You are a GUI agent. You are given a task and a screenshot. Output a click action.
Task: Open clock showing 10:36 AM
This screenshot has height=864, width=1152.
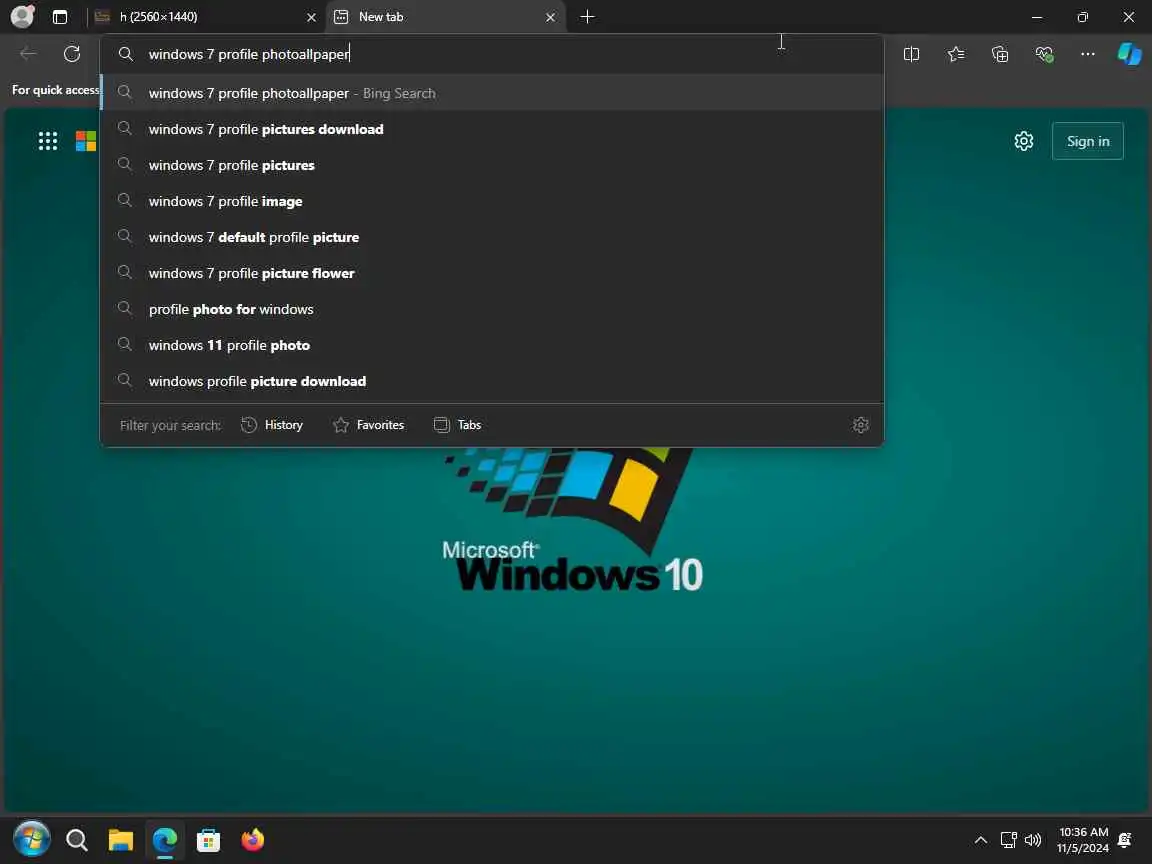click(x=1083, y=840)
